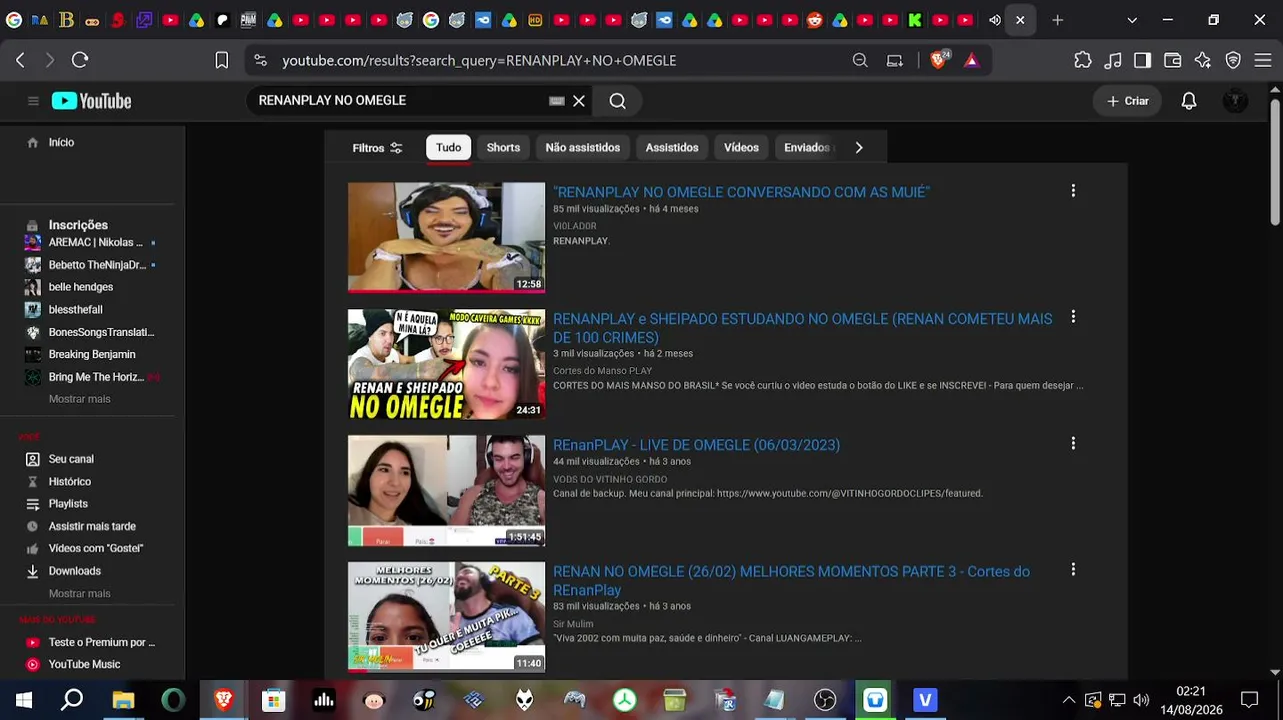The height and width of the screenshot is (720, 1283).
Task: Open the Filtros filter menu
Action: point(377,148)
